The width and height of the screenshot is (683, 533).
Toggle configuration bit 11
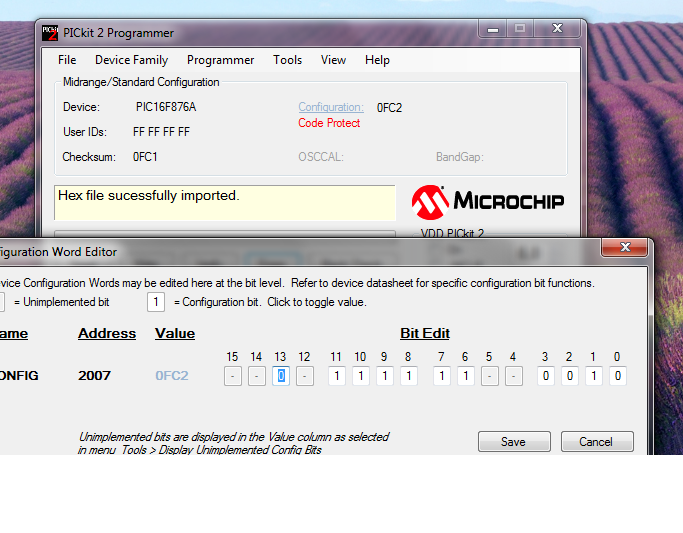[336, 376]
